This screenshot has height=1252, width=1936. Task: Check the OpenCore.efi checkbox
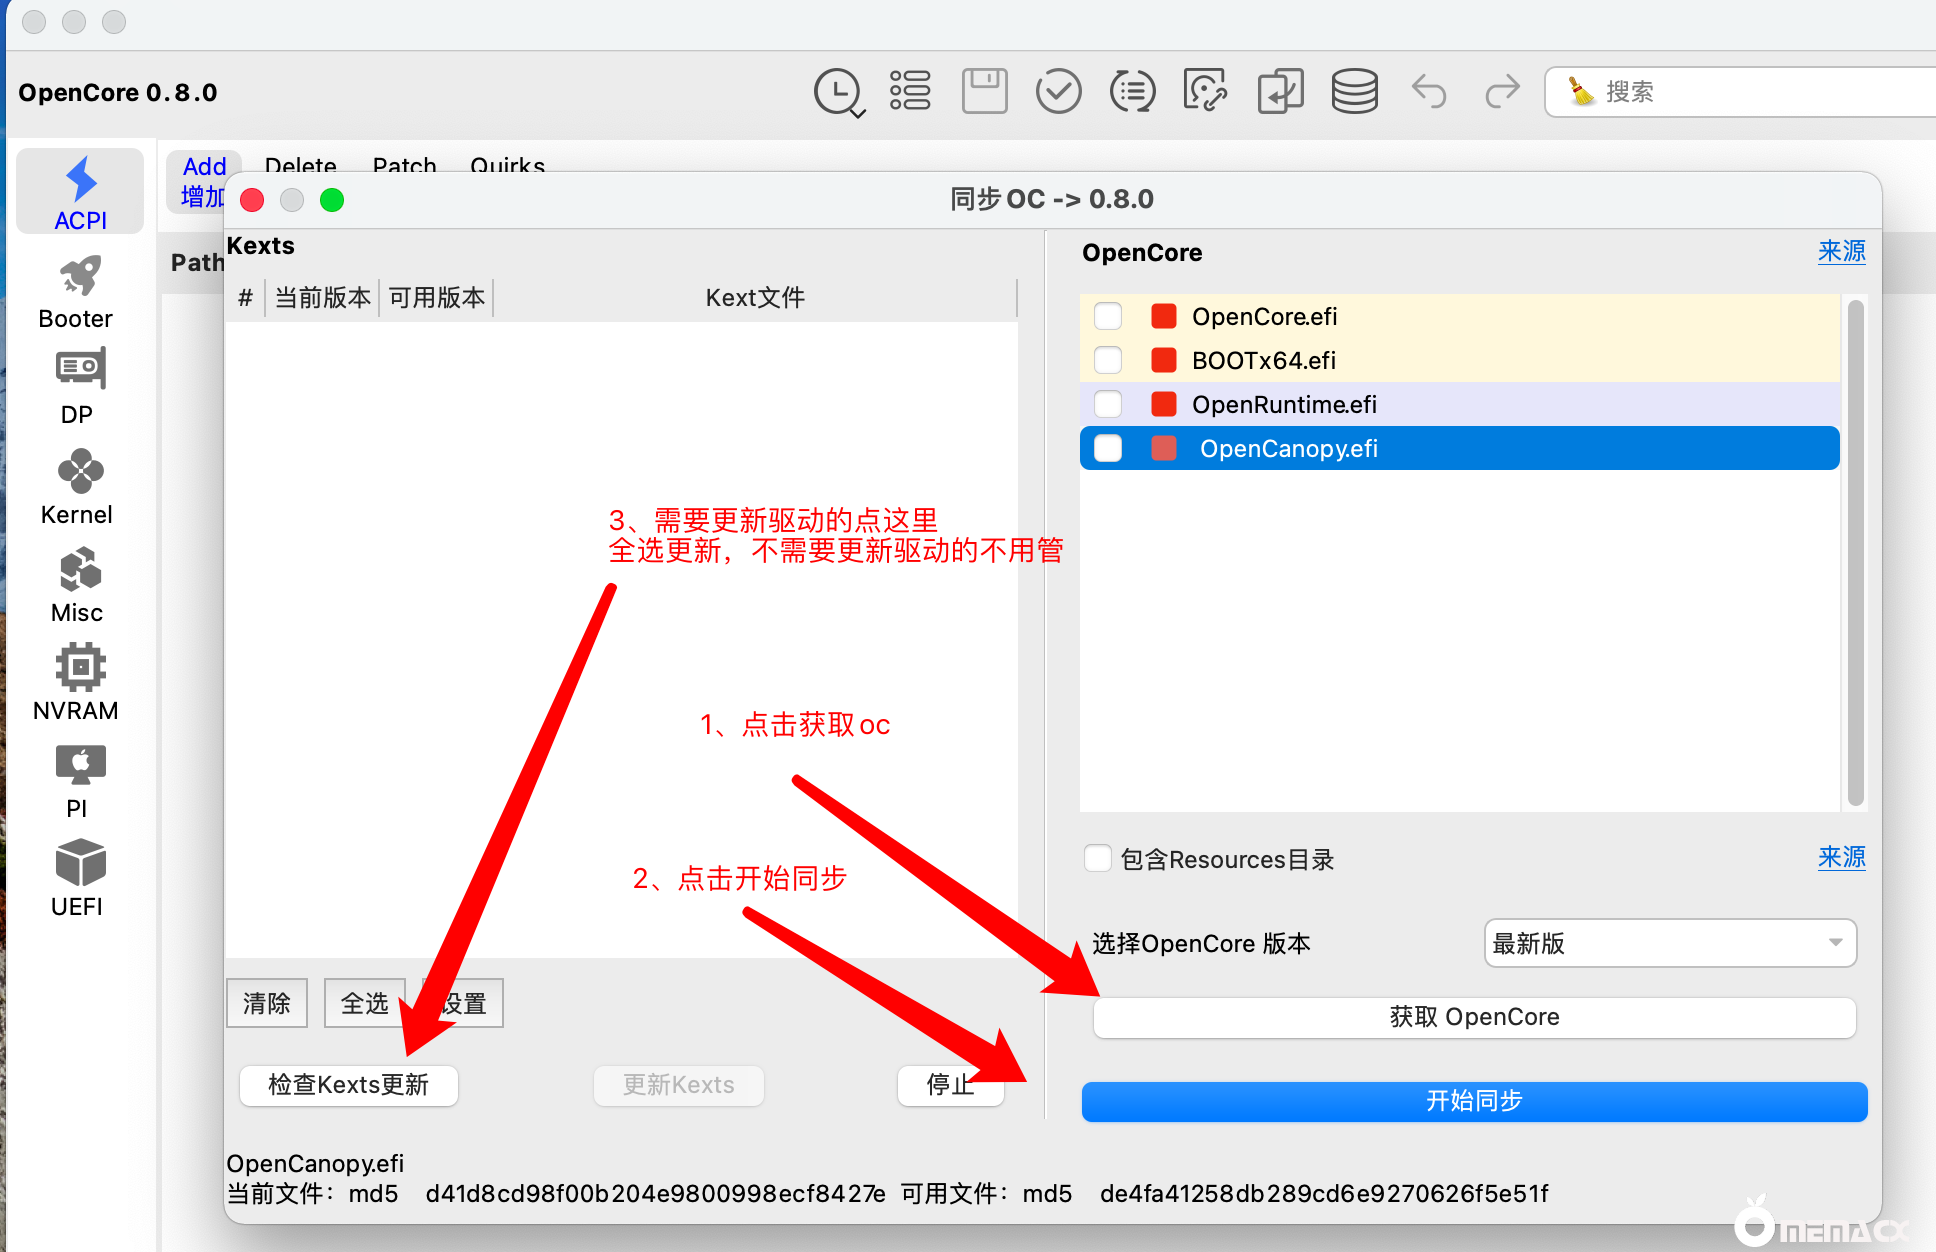pos(1108,316)
